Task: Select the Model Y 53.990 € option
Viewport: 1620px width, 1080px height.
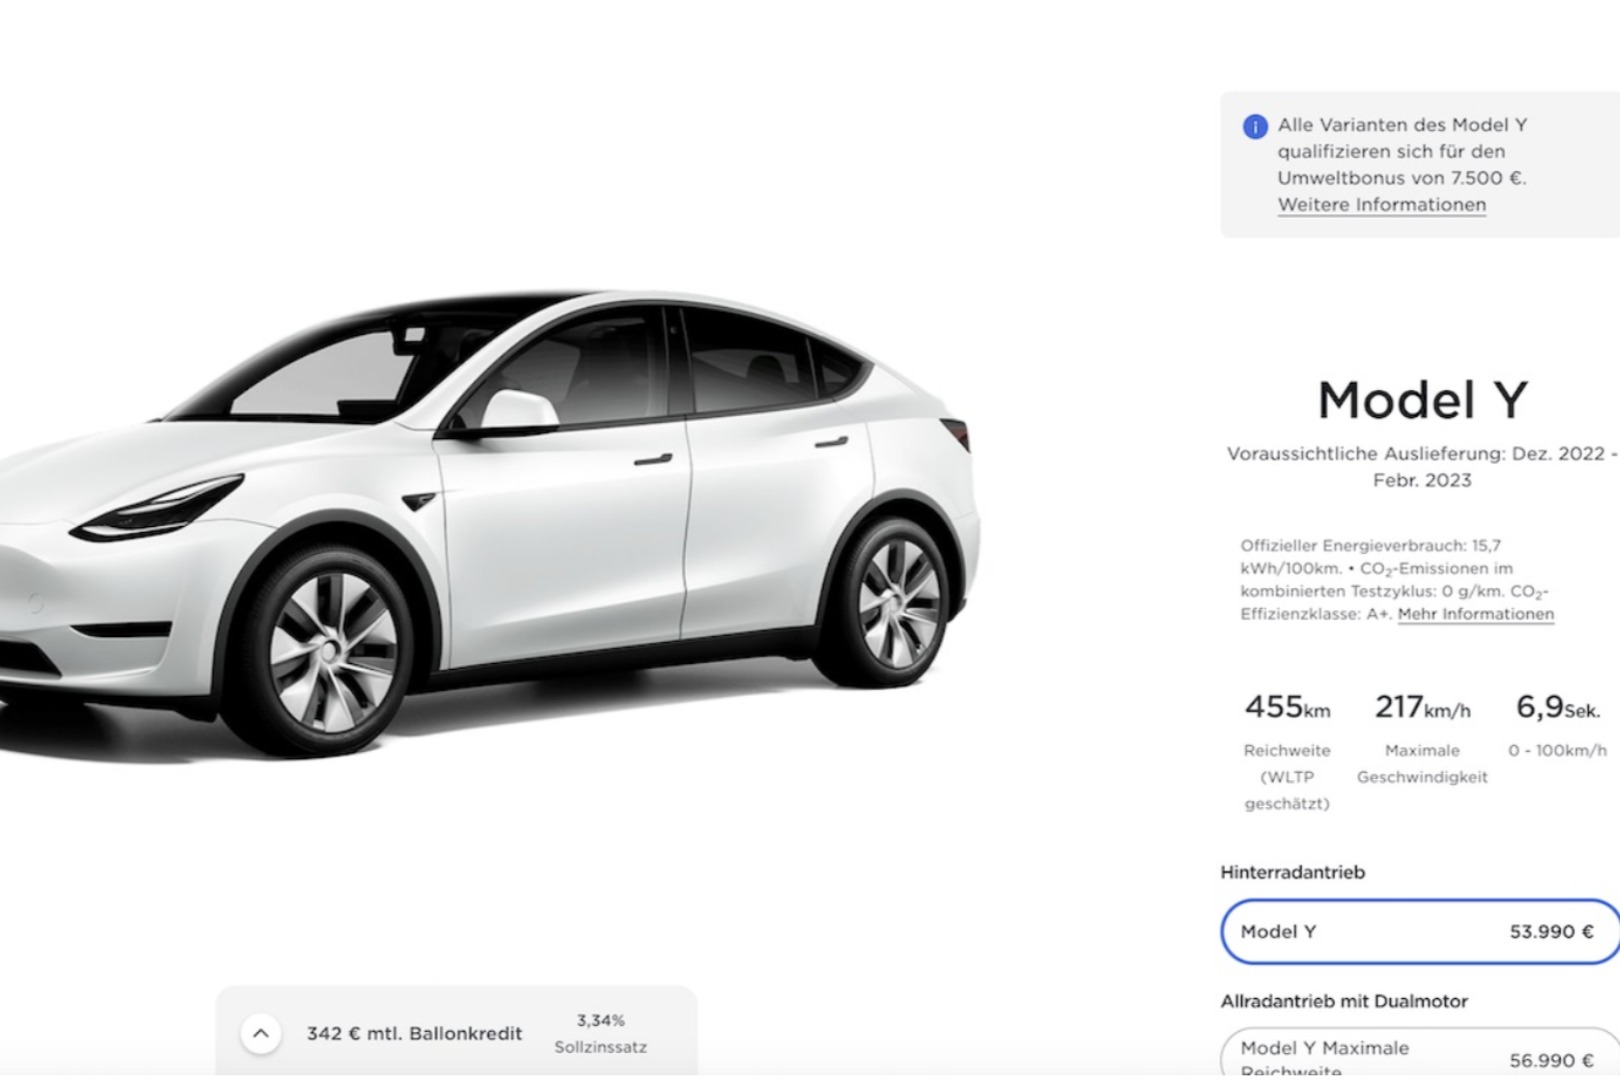Action: 1418,932
